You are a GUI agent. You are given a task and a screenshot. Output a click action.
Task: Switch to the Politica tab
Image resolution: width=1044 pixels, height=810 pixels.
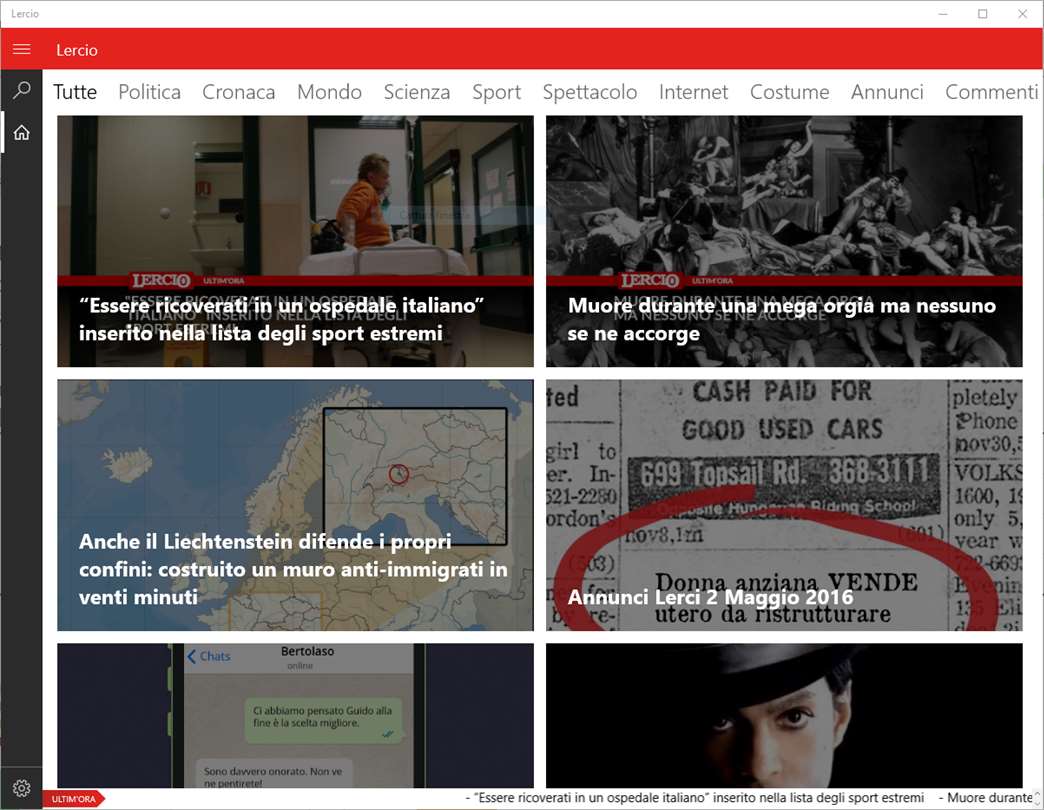coord(149,92)
